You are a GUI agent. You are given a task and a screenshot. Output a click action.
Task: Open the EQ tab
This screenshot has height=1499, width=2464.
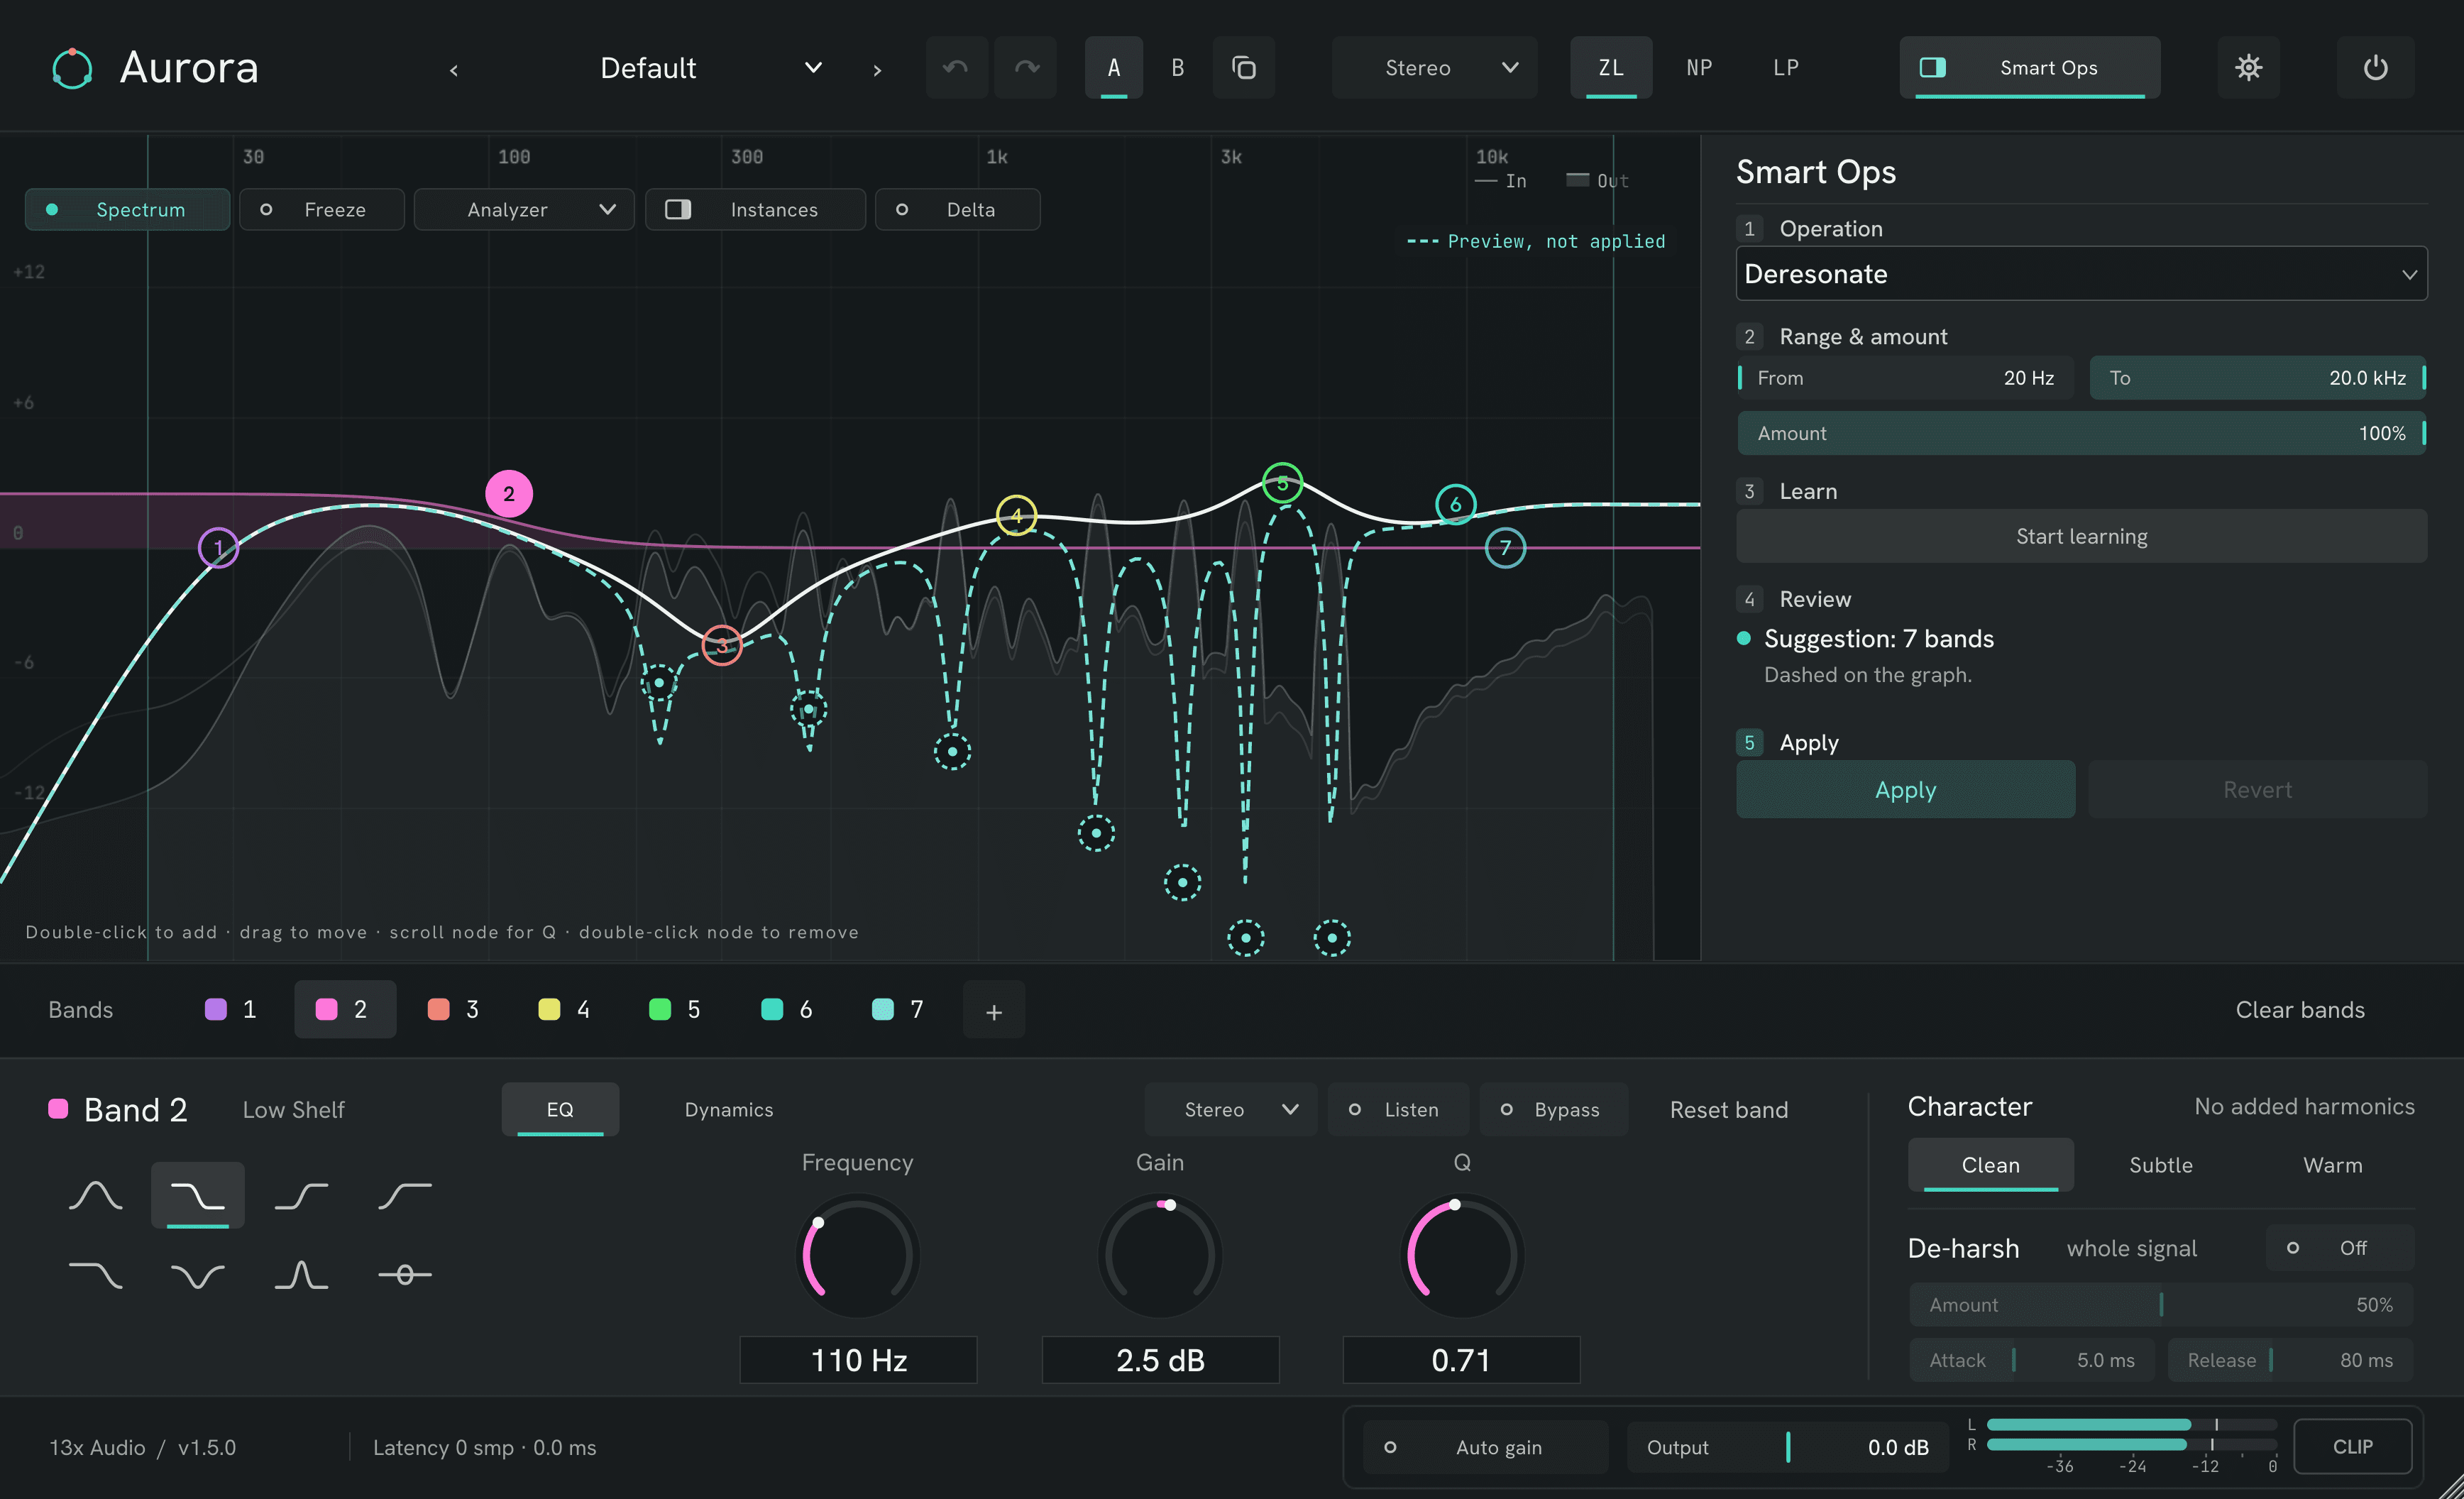pyautogui.click(x=560, y=1109)
